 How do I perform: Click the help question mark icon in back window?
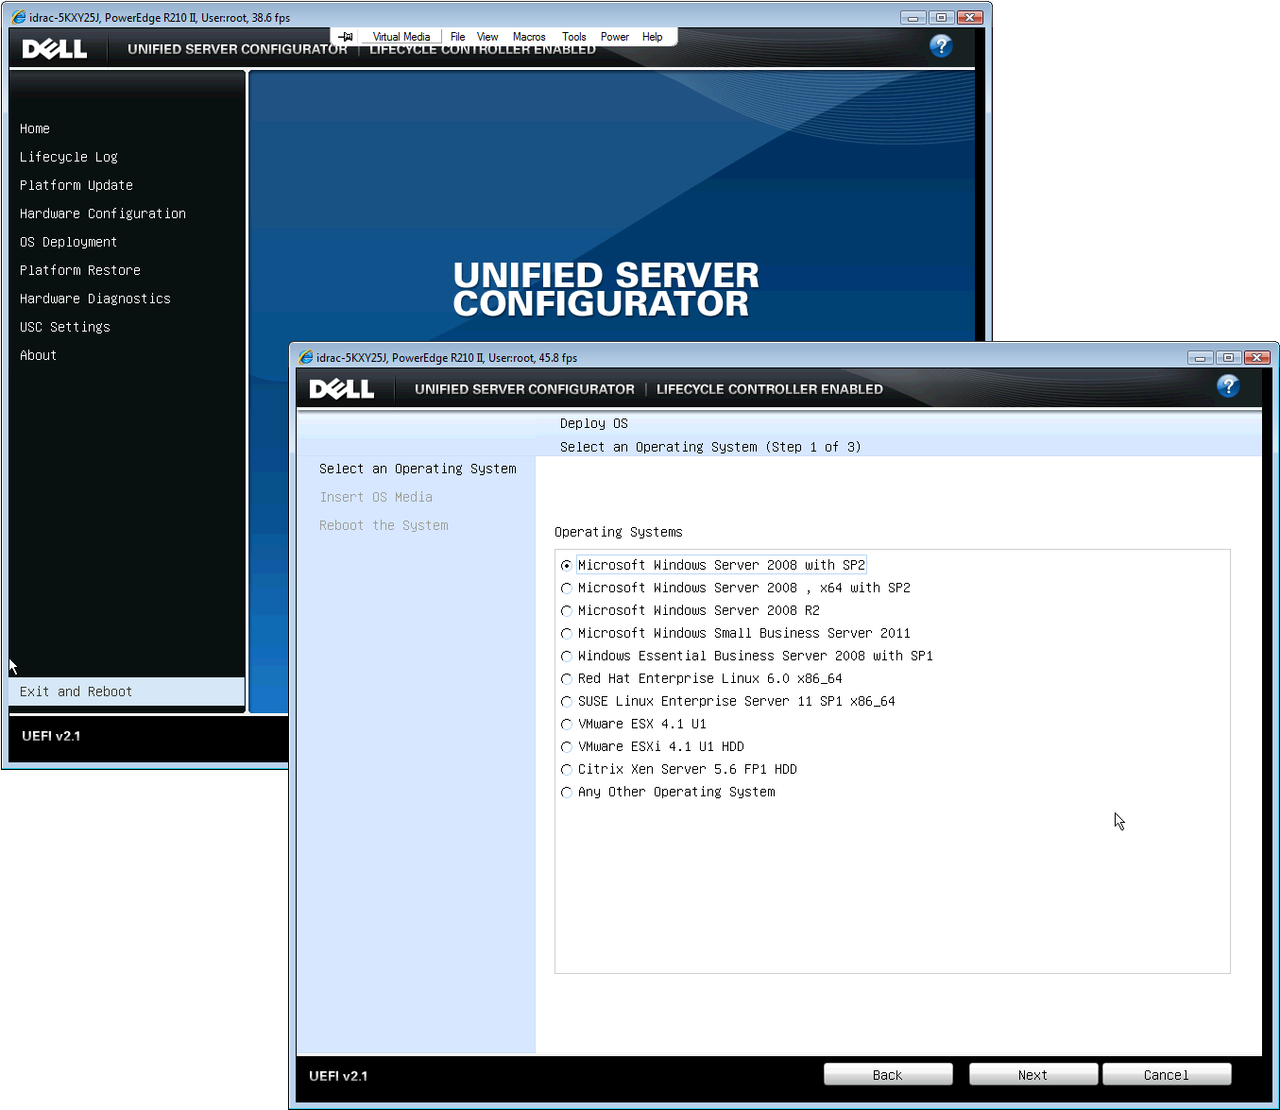tap(941, 46)
